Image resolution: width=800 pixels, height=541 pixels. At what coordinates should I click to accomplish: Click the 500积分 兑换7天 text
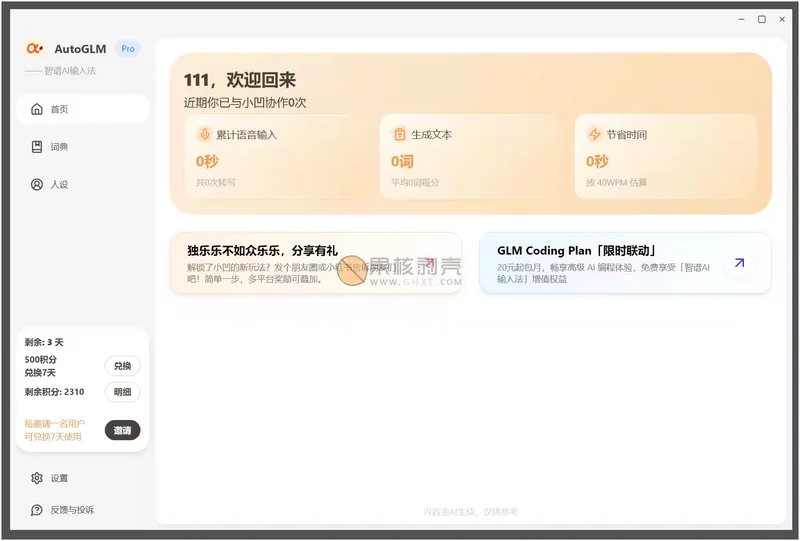click(x=41, y=366)
